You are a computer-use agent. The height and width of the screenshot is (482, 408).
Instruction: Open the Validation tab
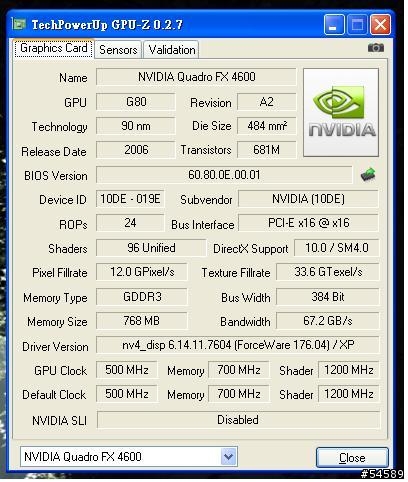click(172, 50)
